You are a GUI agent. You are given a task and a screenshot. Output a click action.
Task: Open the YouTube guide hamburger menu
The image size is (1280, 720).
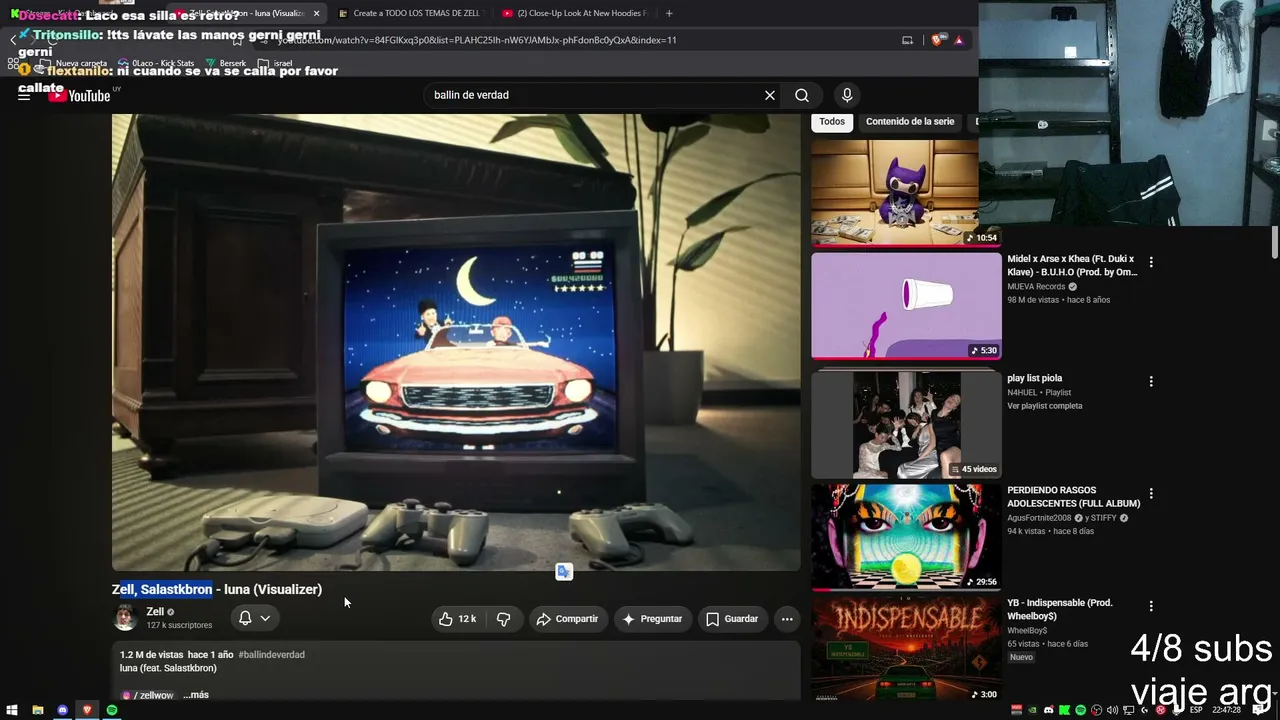pyautogui.click(x=24, y=95)
